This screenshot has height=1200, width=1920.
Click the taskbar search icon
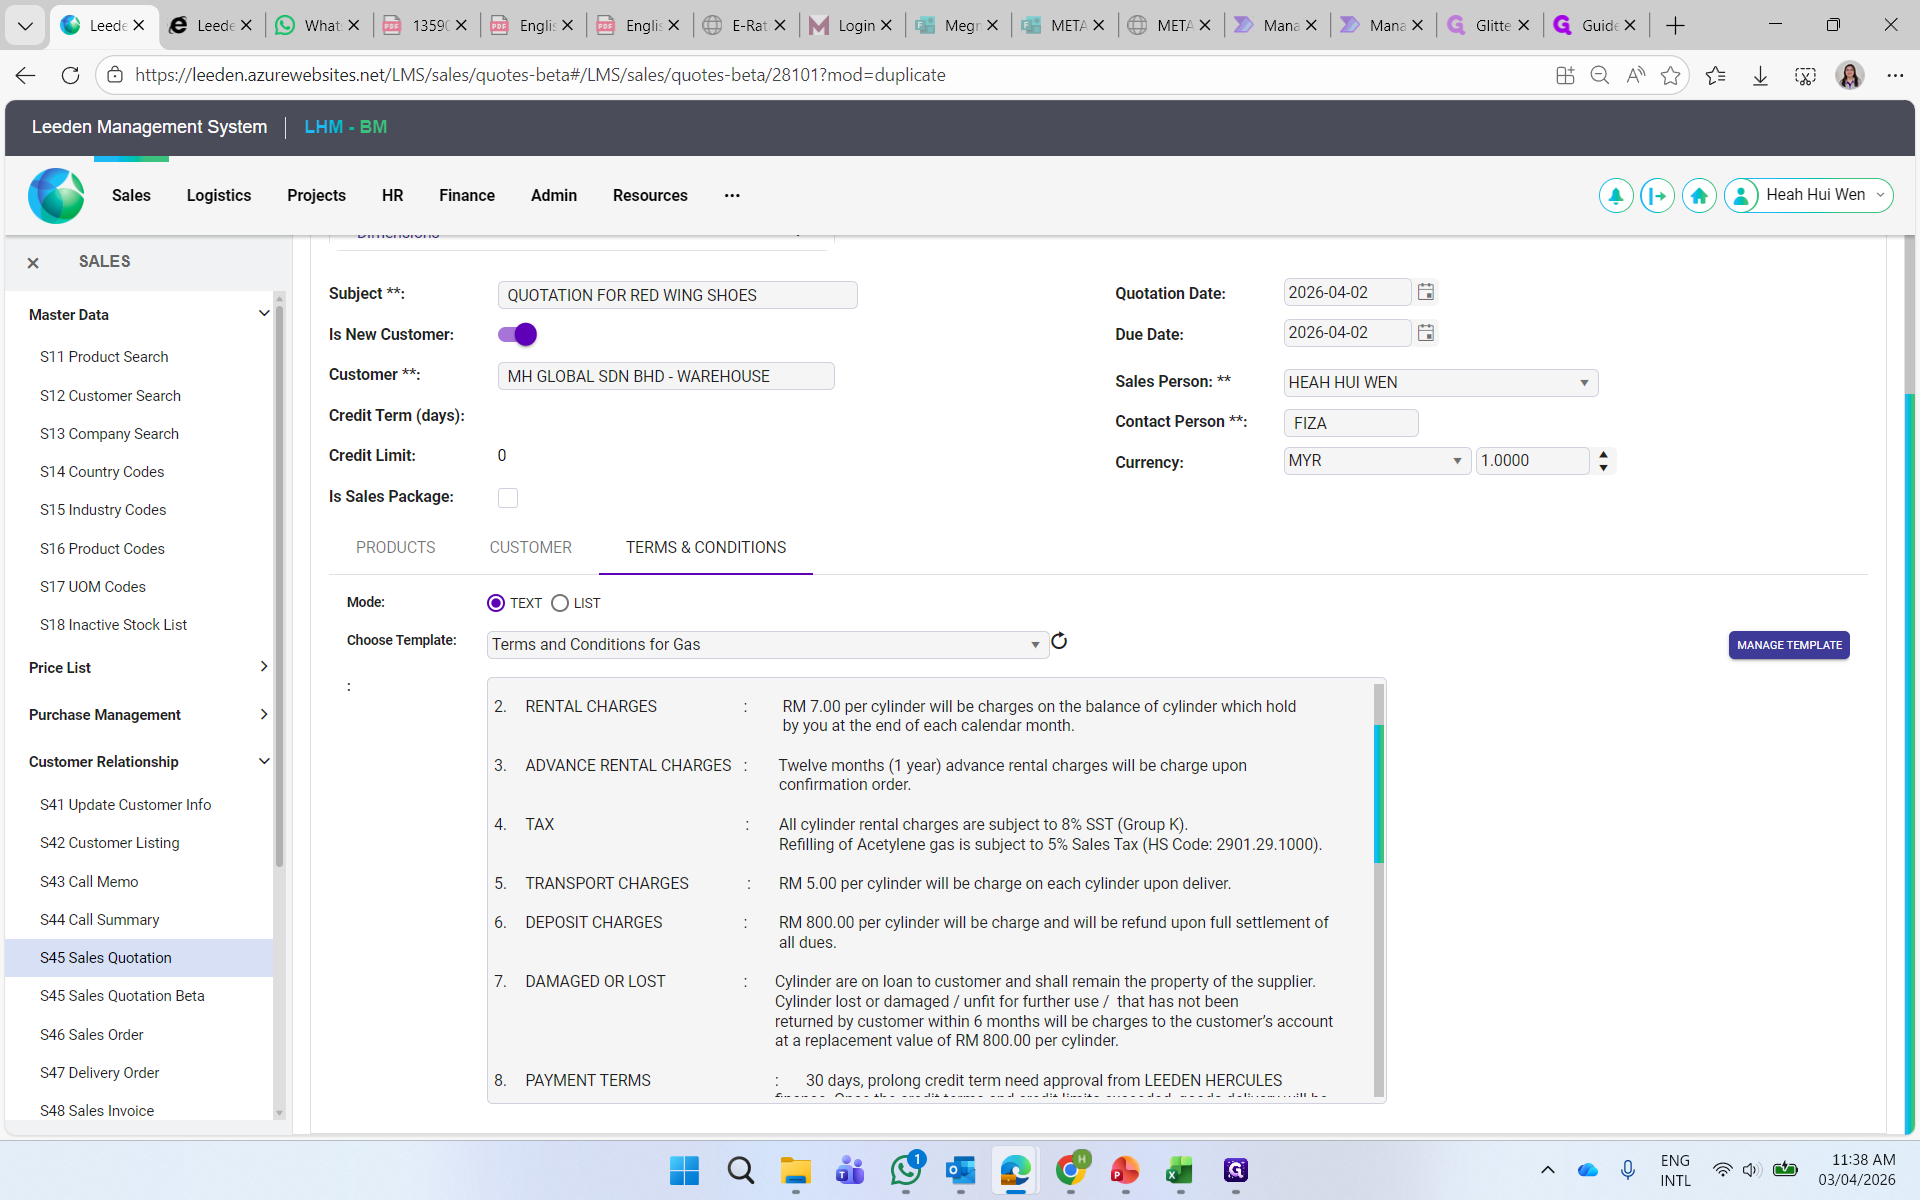coord(740,1170)
